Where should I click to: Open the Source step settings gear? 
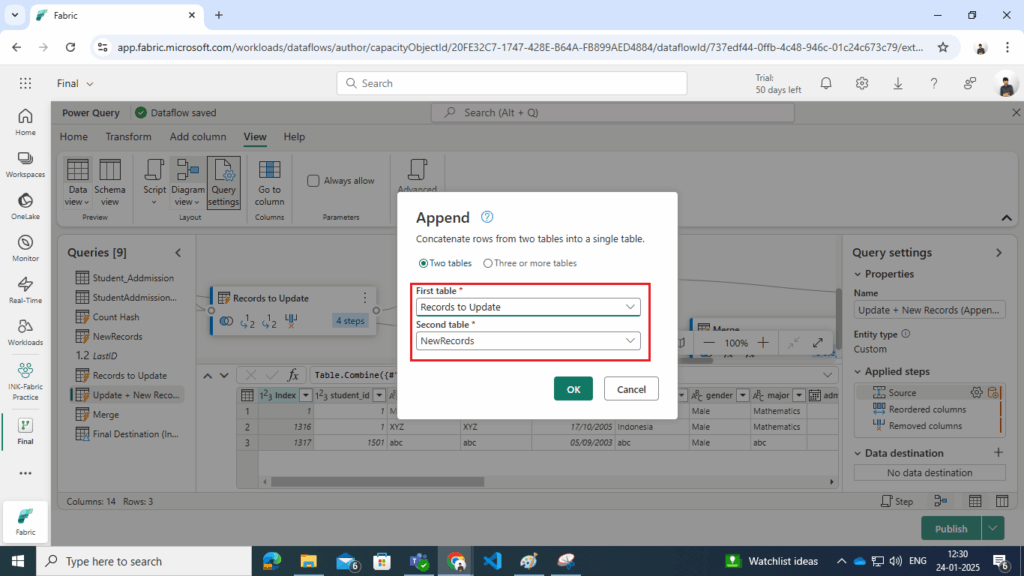[976, 392]
